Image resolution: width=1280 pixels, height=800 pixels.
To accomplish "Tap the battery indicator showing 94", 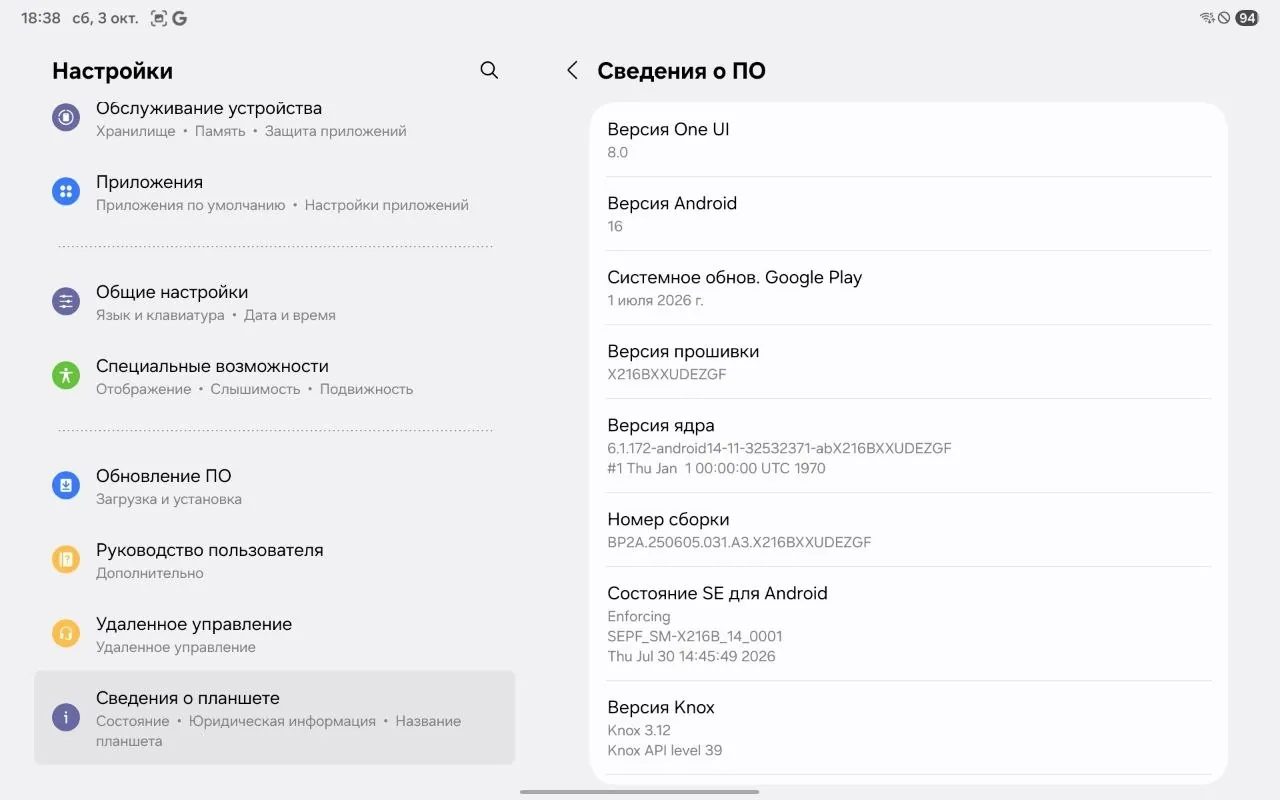I will point(1247,18).
